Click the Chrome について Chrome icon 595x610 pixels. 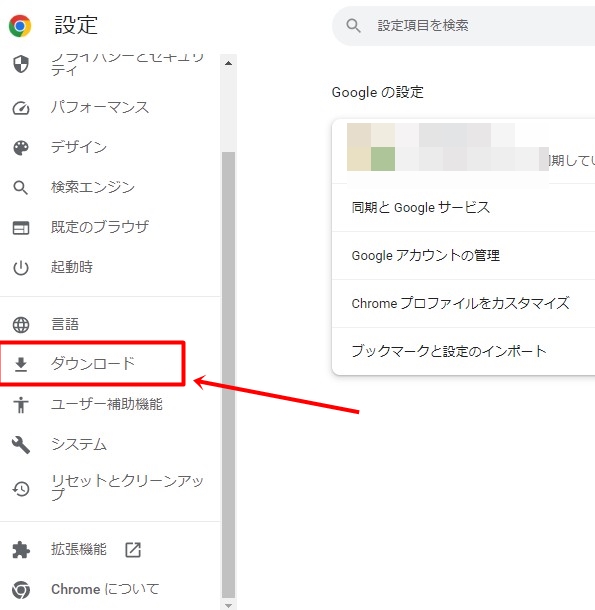point(21,590)
